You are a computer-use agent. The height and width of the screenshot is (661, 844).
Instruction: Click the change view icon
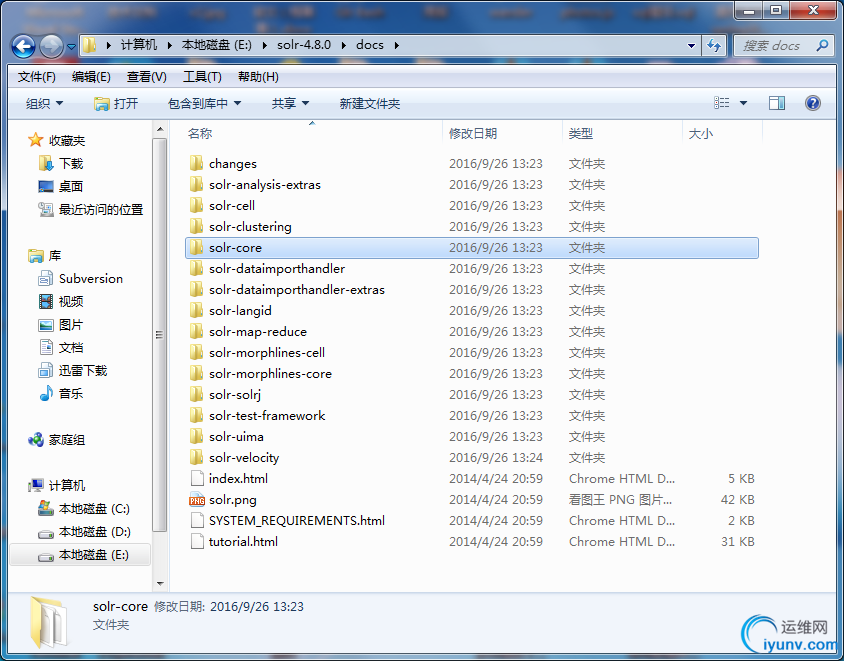722,103
